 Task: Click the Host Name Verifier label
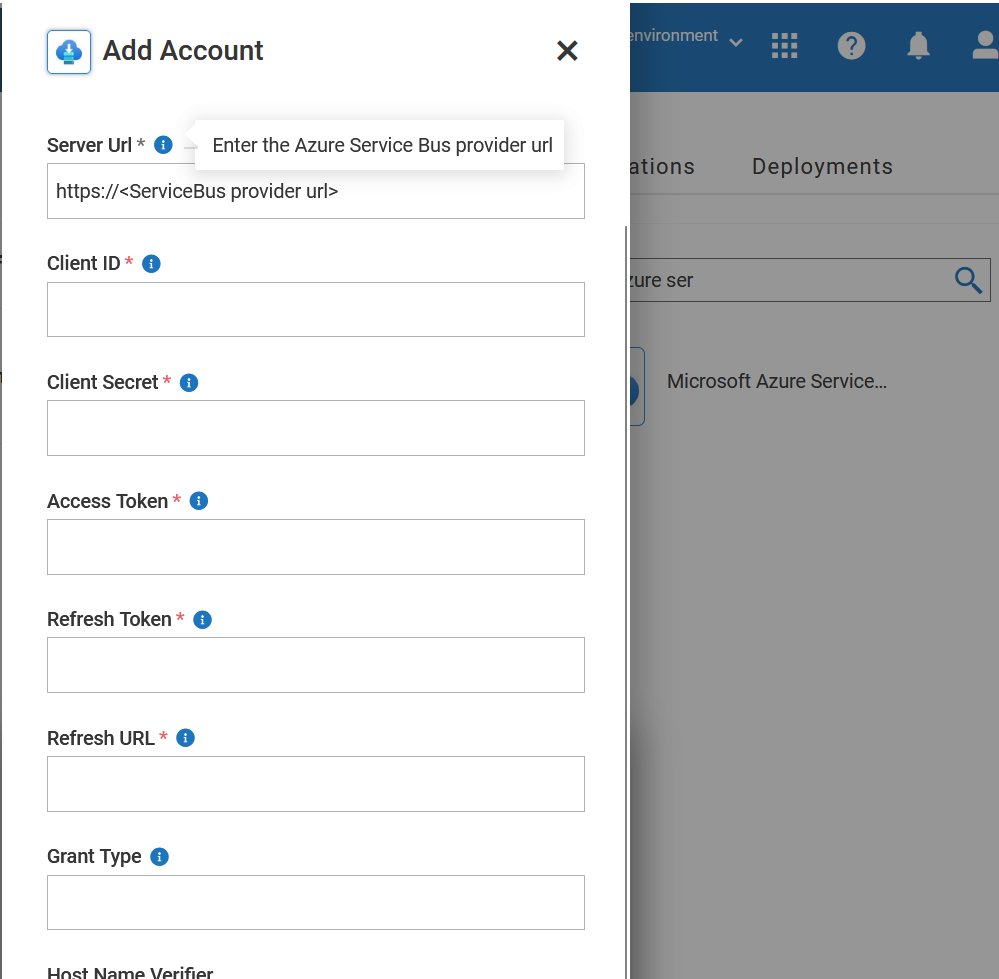130,971
